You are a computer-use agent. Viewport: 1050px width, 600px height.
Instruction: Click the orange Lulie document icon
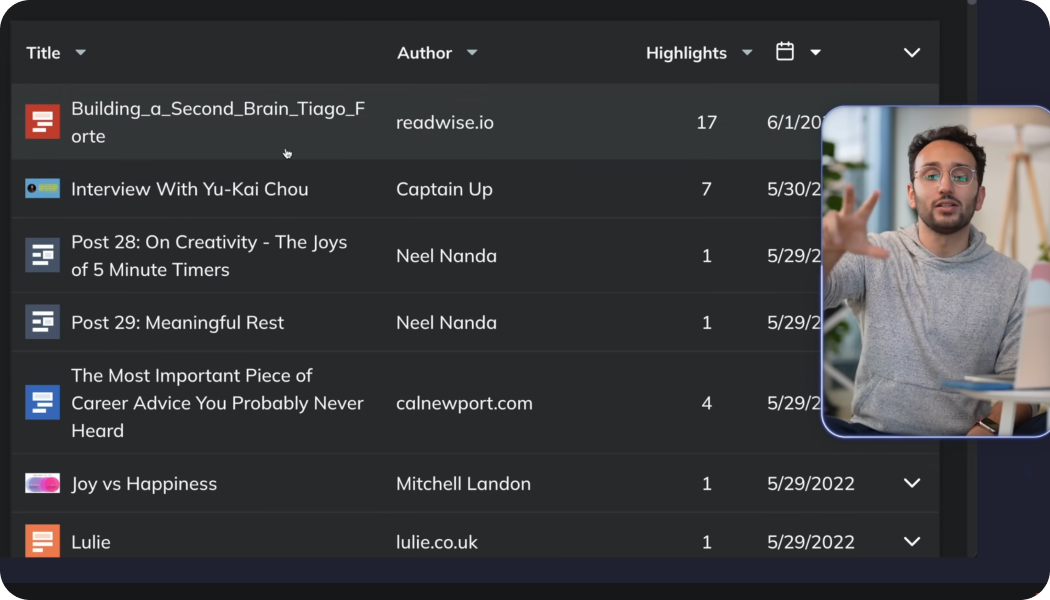point(42,541)
